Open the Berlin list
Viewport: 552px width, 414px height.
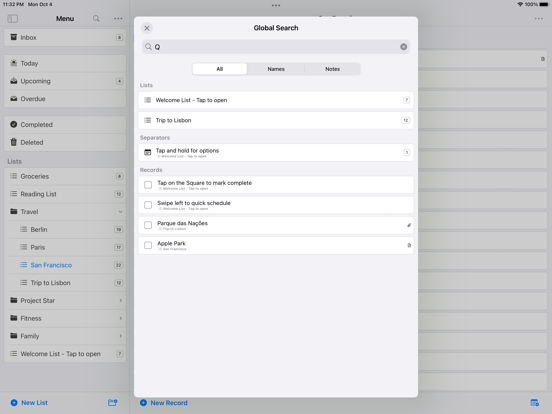coord(65,230)
